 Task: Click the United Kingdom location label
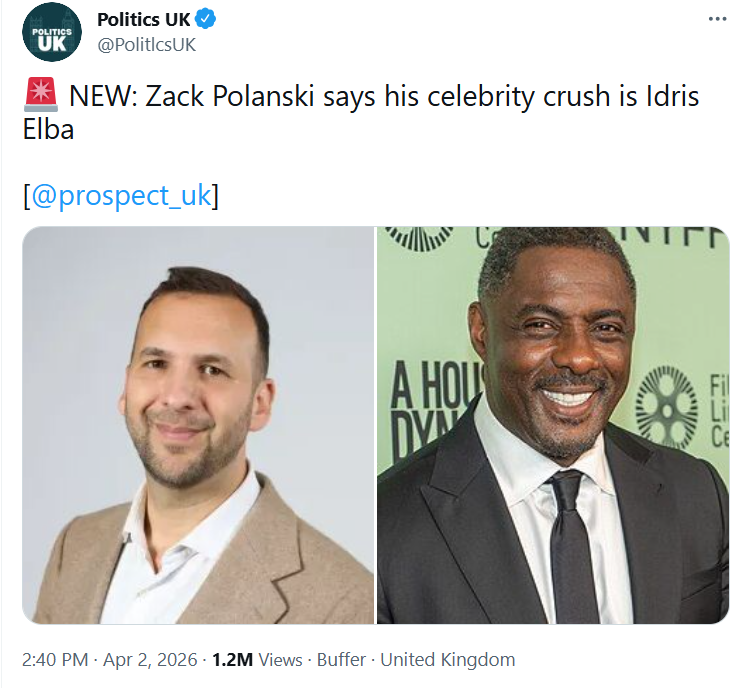click(x=450, y=660)
